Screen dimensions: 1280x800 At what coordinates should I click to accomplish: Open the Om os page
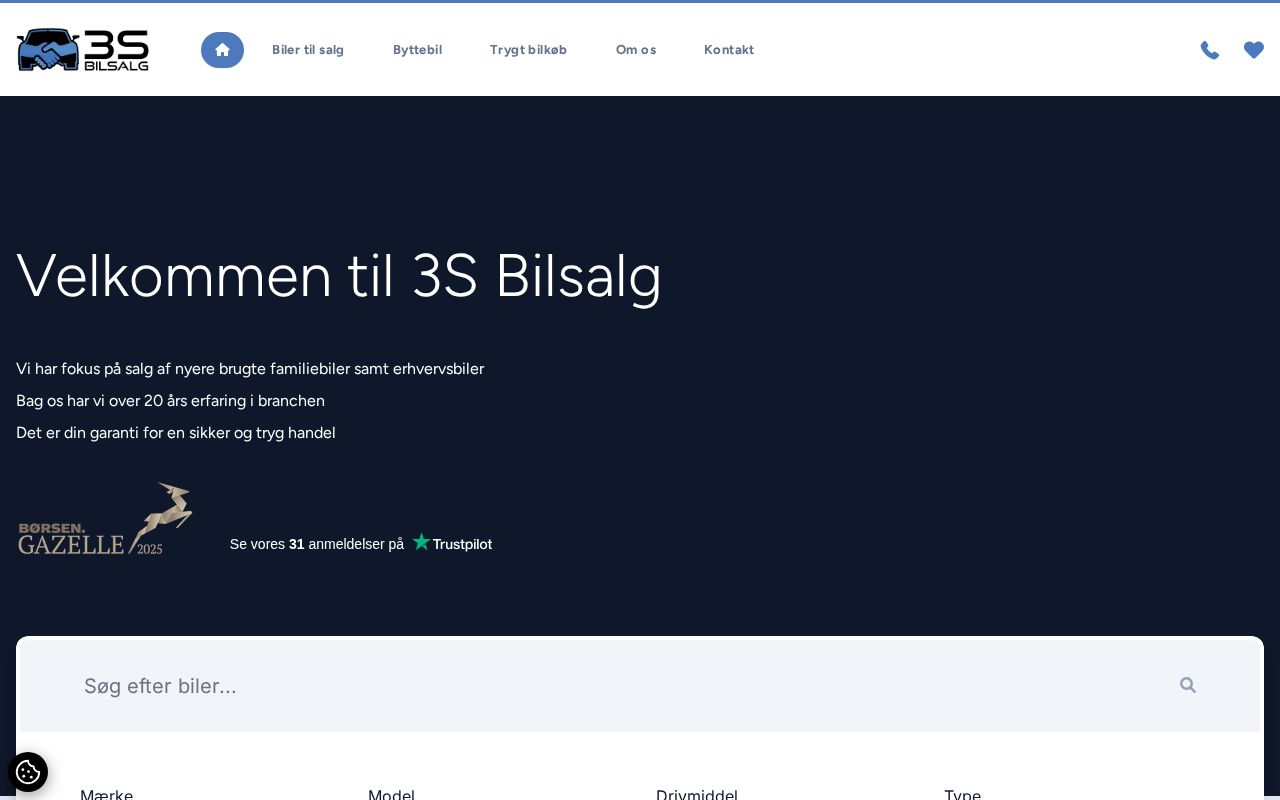[636, 50]
